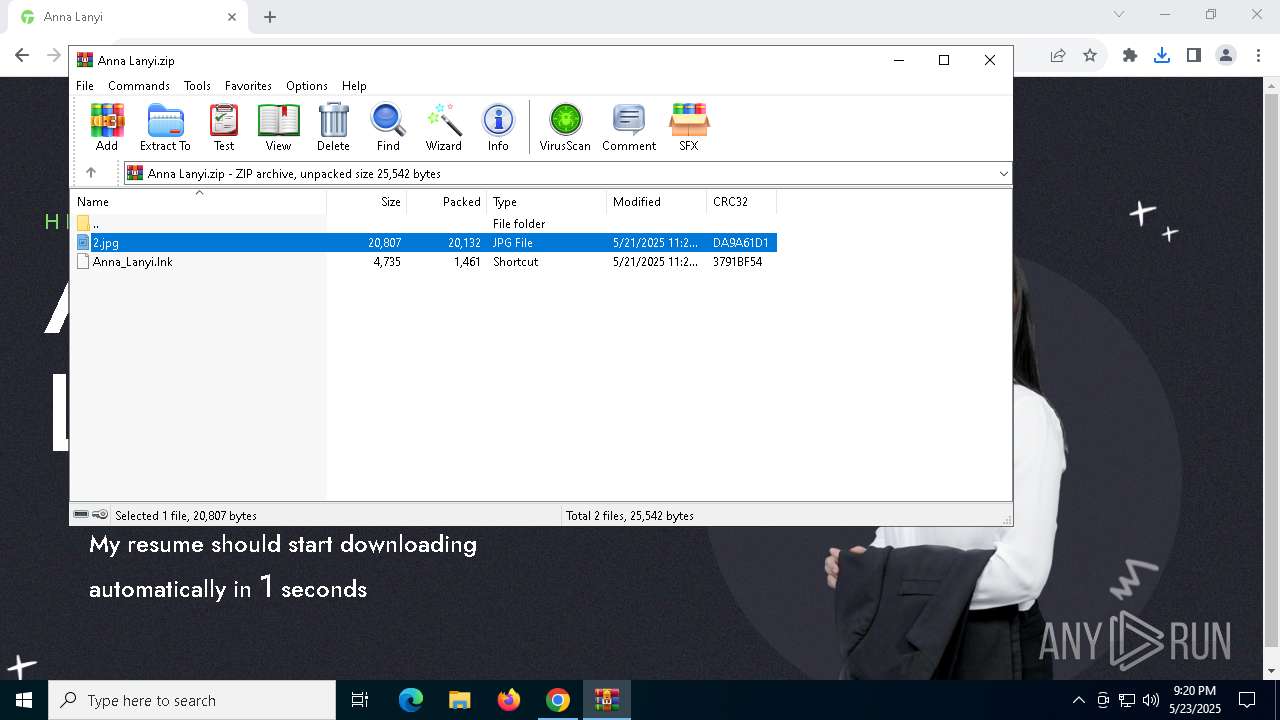Click the Delete toolbar icon

click(333, 127)
